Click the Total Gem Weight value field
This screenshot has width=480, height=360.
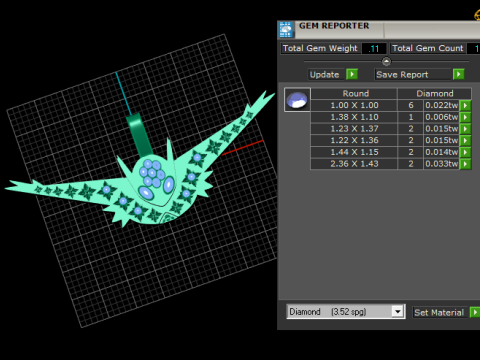click(374, 49)
